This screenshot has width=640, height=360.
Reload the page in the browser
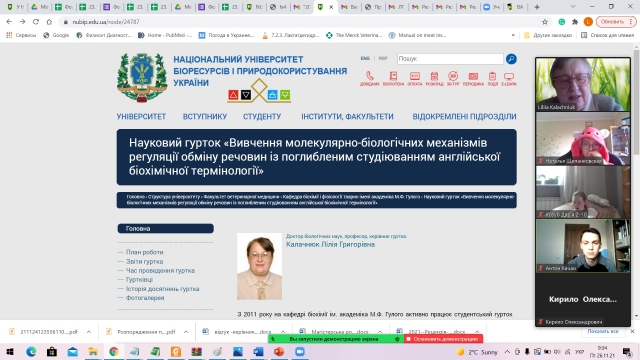pyautogui.click(x=36, y=22)
